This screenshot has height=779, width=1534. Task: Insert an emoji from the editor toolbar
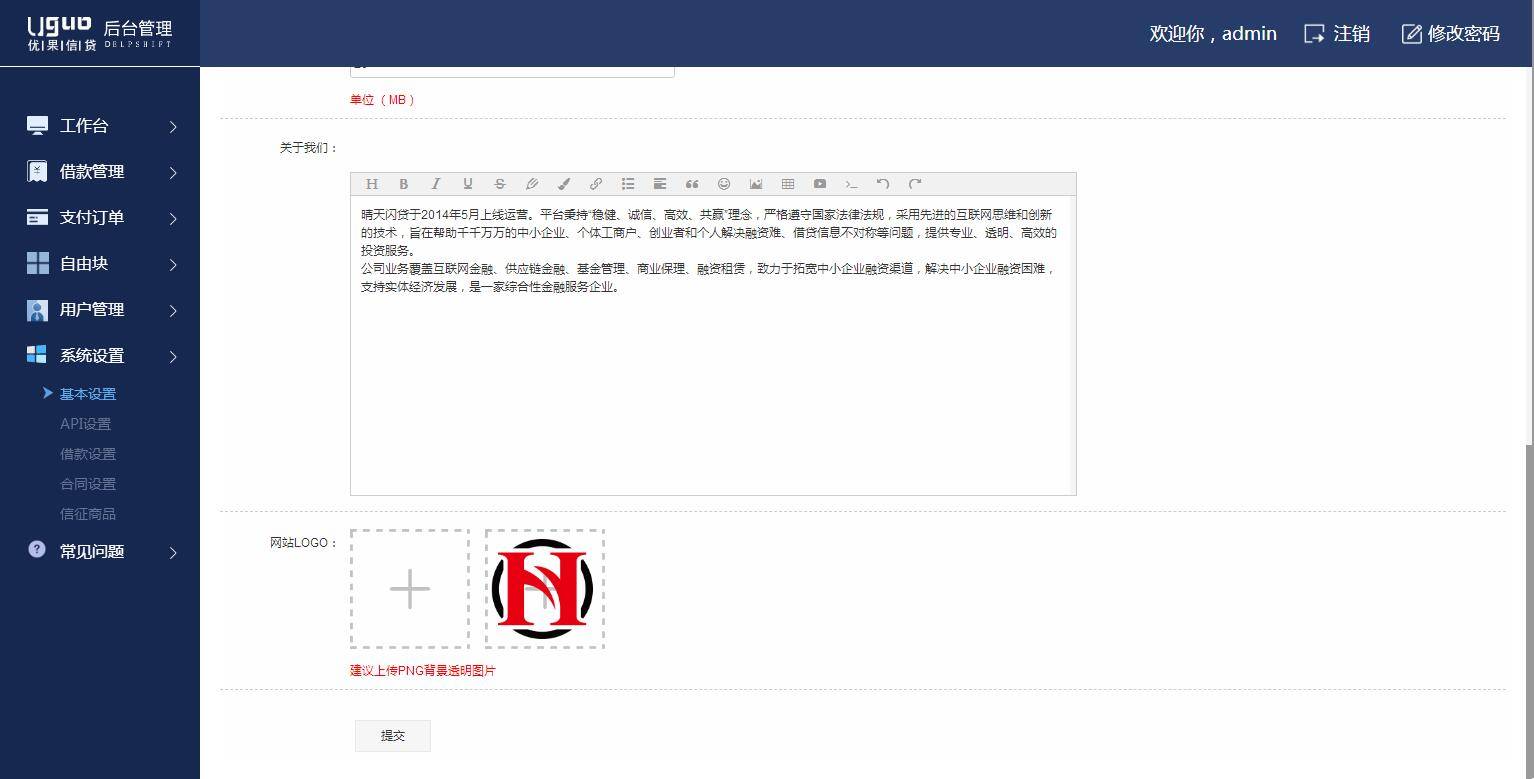click(x=723, y=184)
